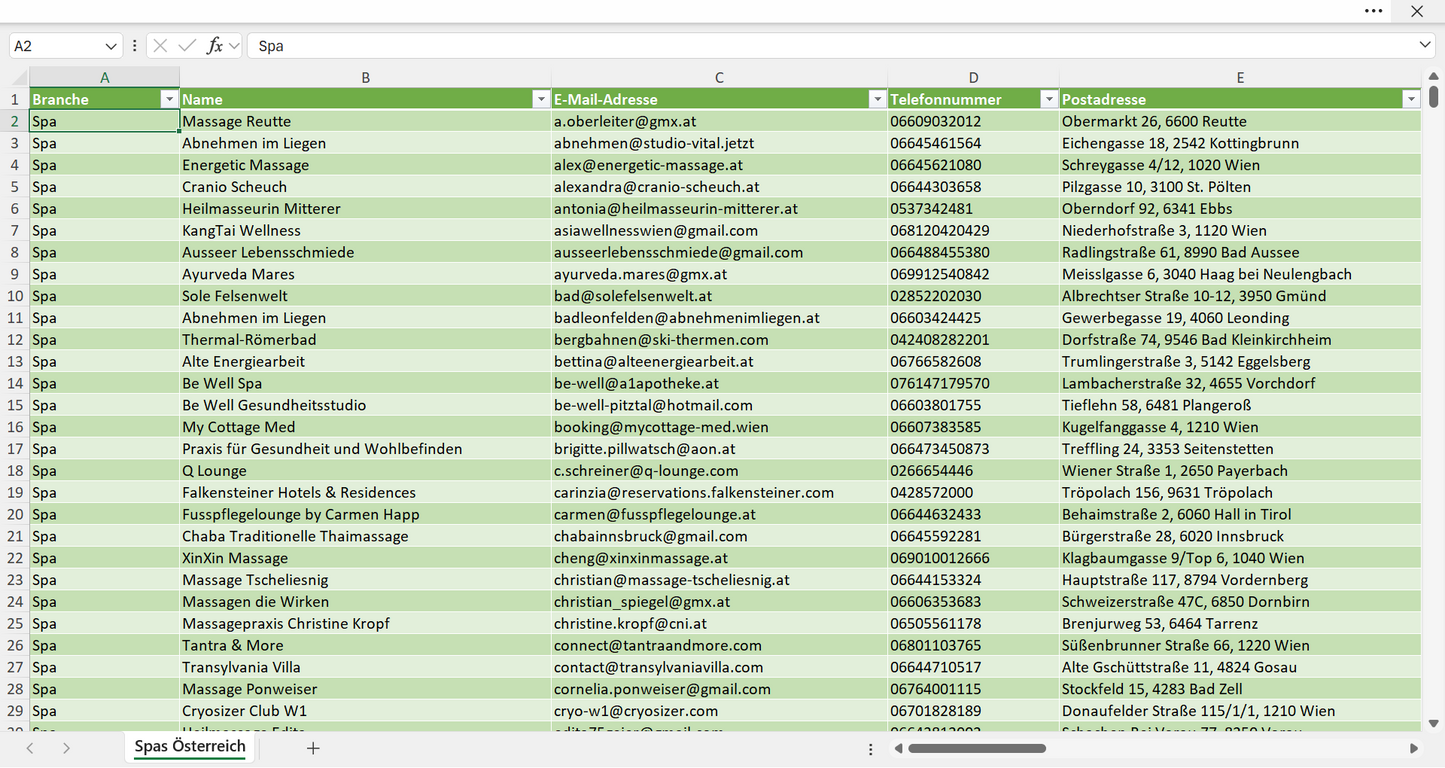1445x768 pixels.
Task: Click the horizontal scrollbar left arrow
Action: point(898,748)
